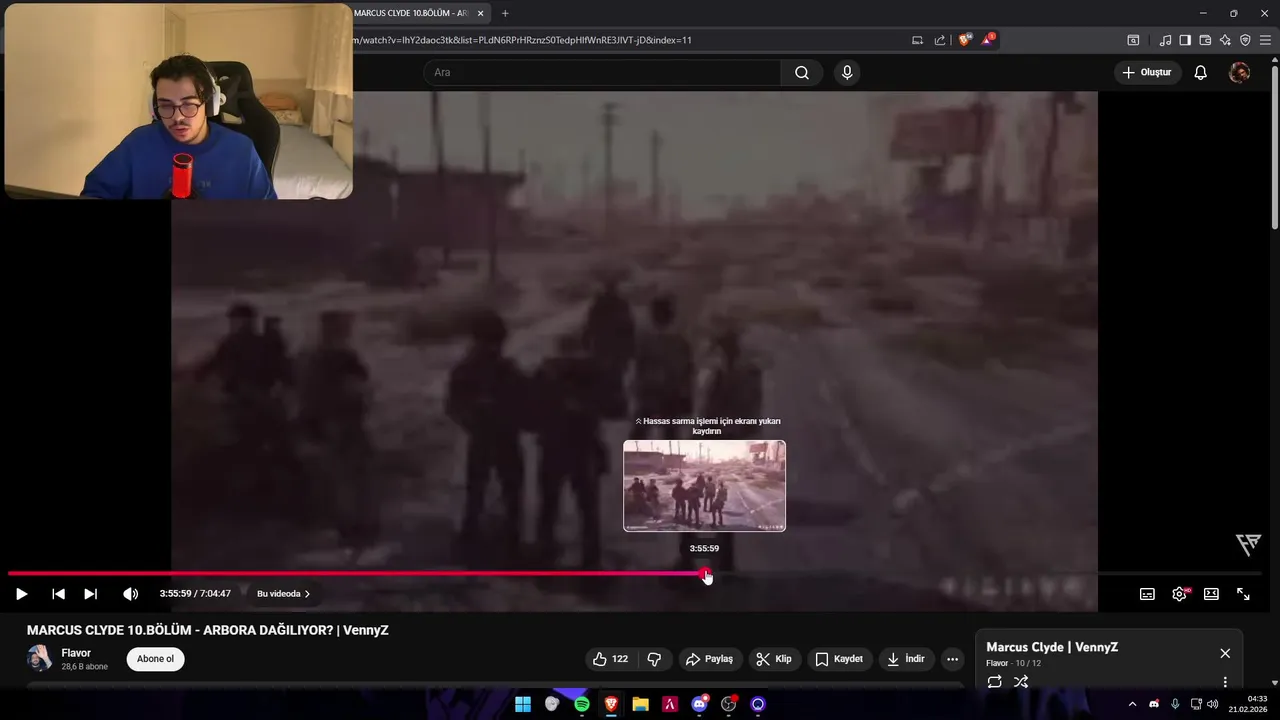Open File Explorer from taskbar

[640, 704]
